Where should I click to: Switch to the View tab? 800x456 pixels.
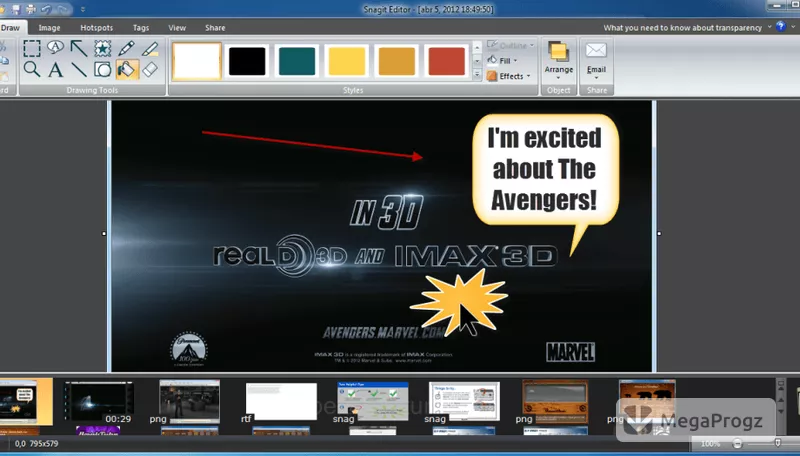pos(177,28)
